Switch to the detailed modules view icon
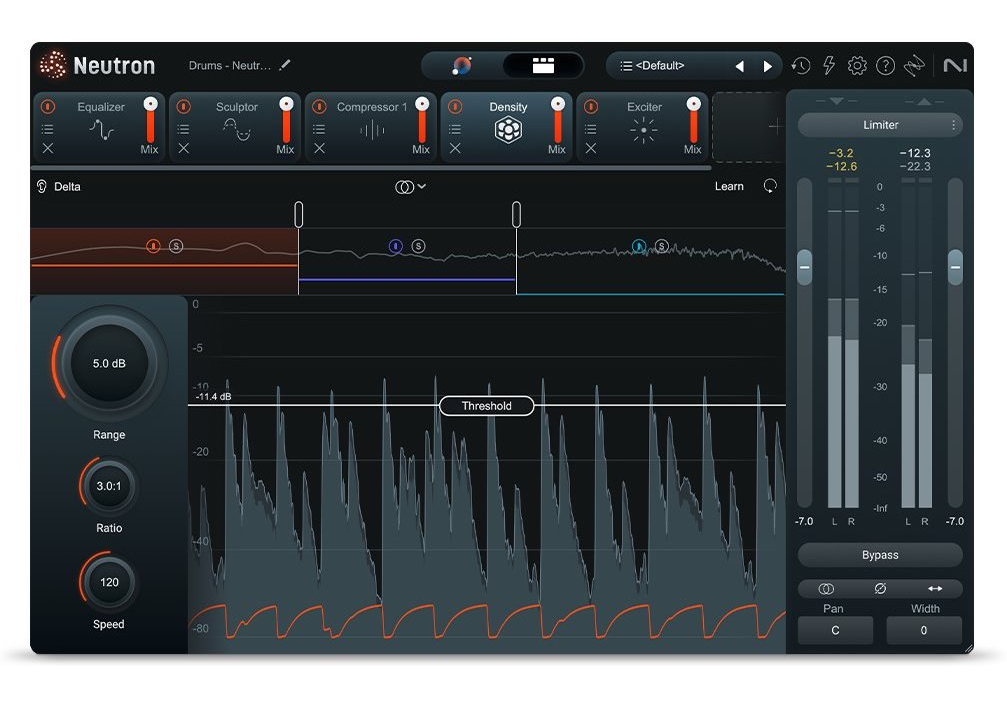 click(543, 65)
